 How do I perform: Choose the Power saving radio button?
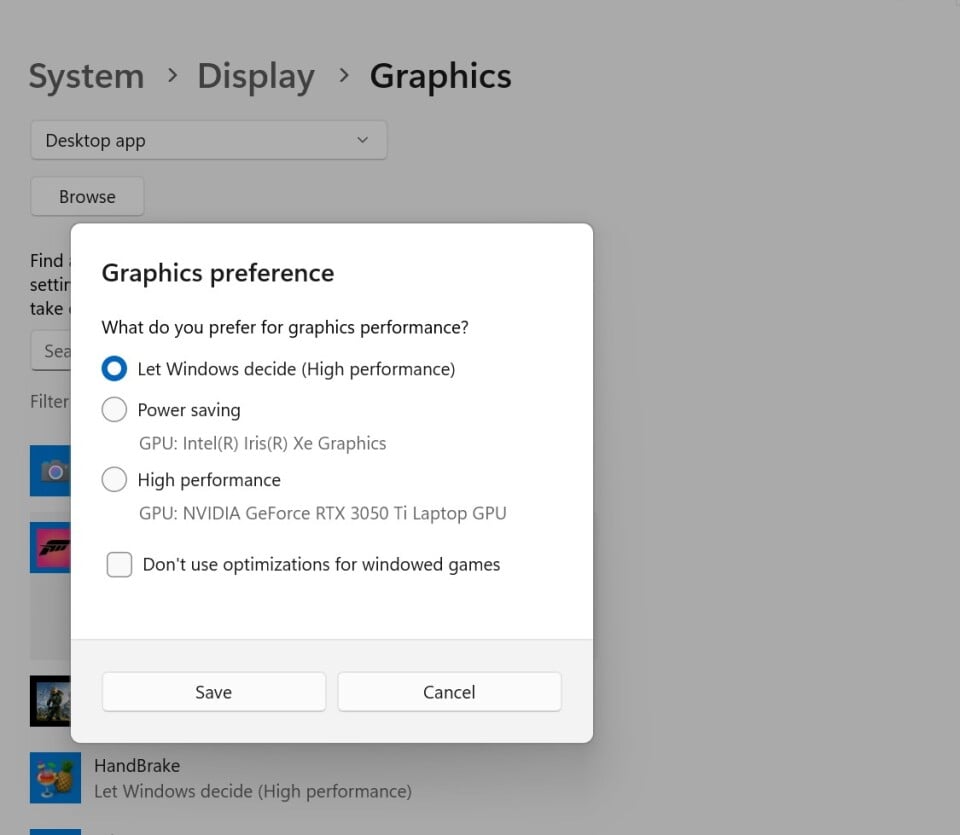[115, 410]
